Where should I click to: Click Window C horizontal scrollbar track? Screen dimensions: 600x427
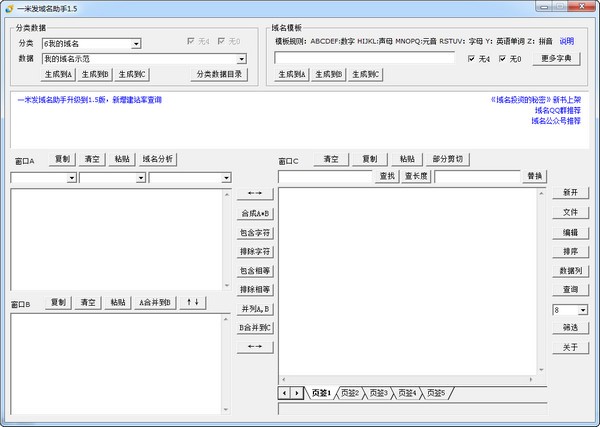point(407,380)
